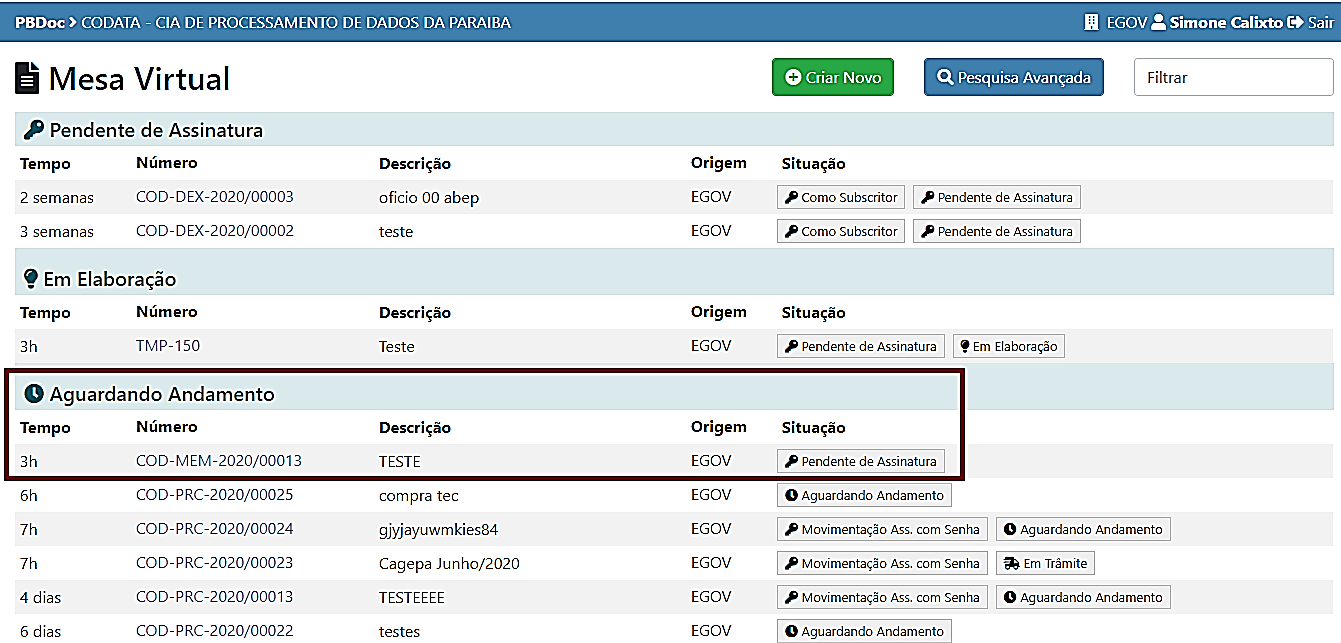The width and height of the screenshot is (1341, 643).
Task: Click the lightbulb icon beside Em Elaboração heading
Action: (31, 279)
